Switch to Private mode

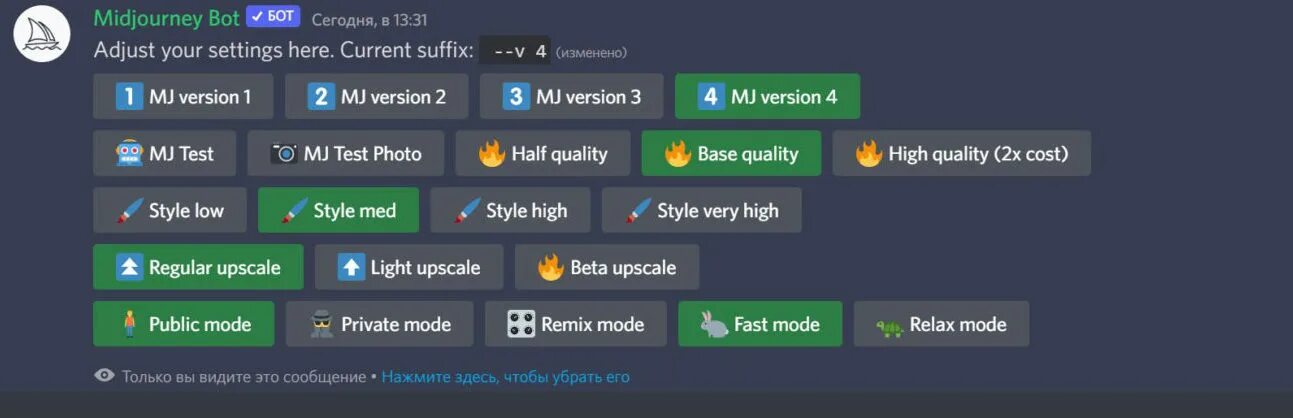coord(379,324)
